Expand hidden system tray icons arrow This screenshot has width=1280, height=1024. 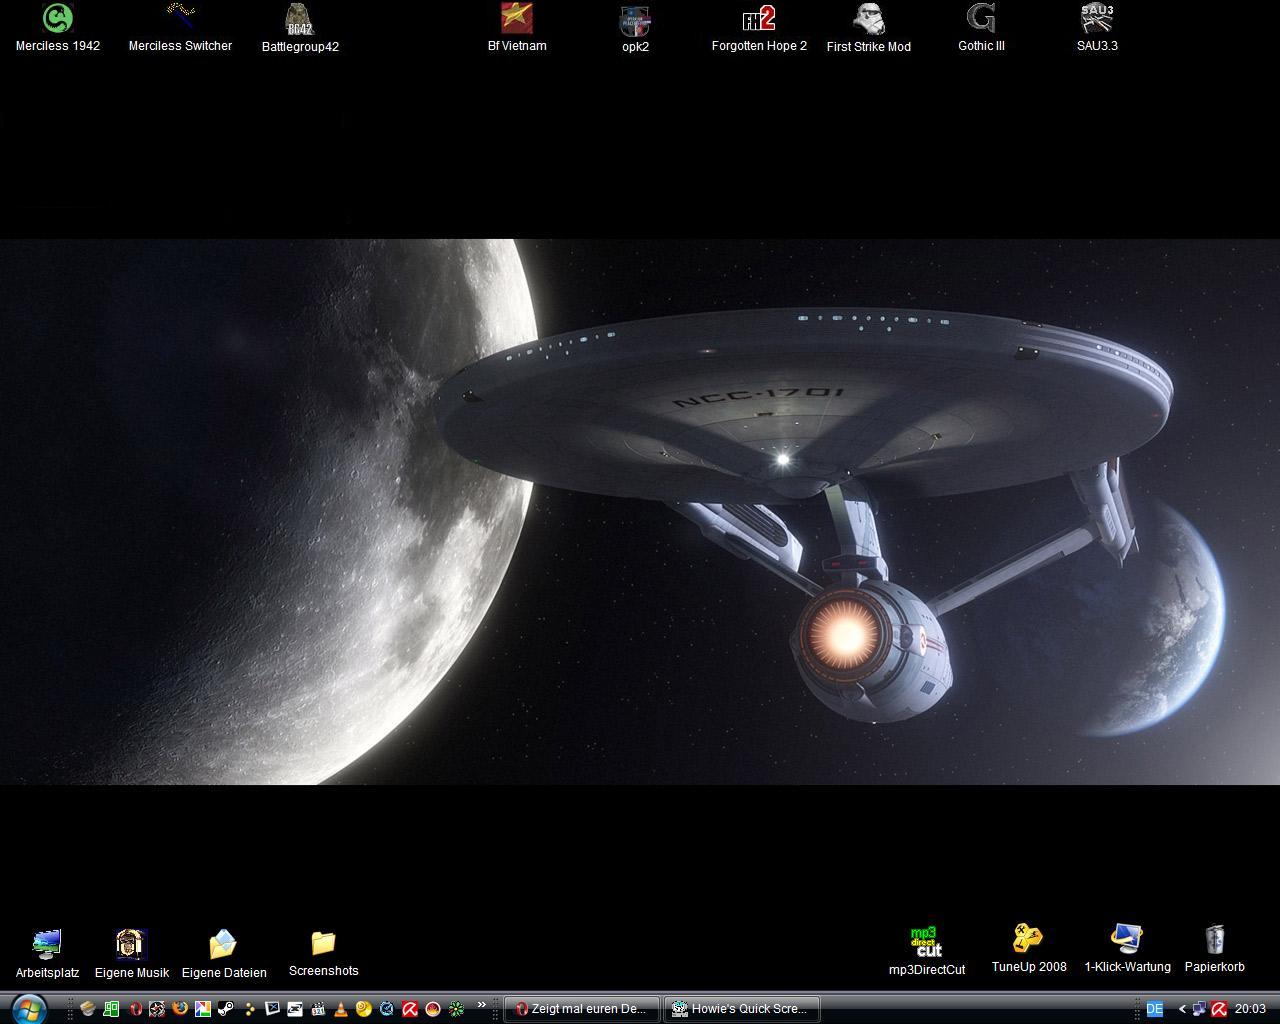[1182, 1009]
